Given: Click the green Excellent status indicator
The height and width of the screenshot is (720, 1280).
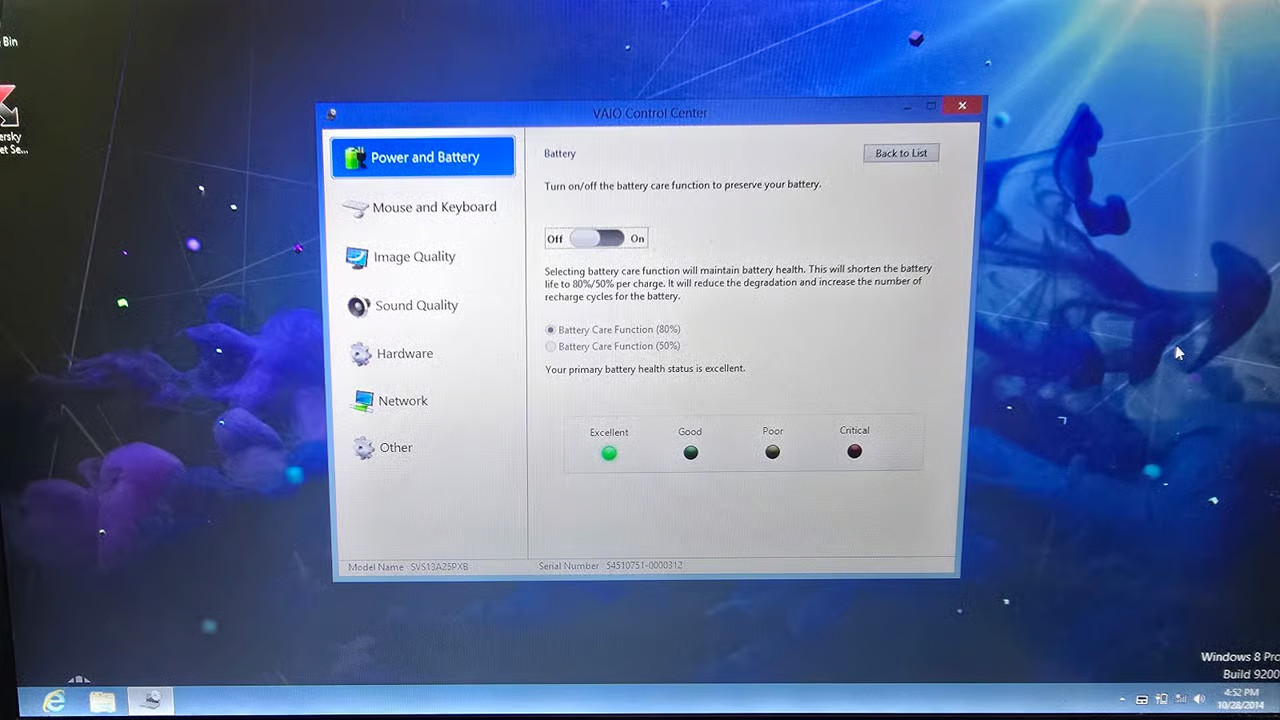Looking at the screenshot, I should [609, 453].
